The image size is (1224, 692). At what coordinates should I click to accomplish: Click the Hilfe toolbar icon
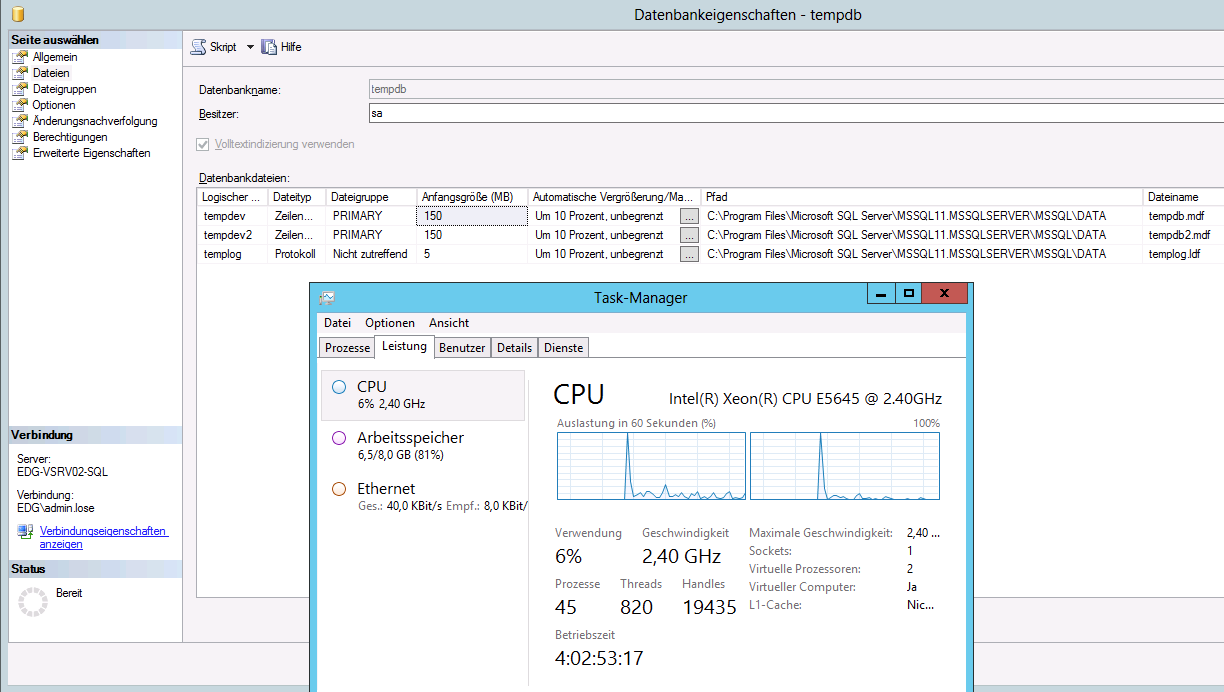coord(269,47)
